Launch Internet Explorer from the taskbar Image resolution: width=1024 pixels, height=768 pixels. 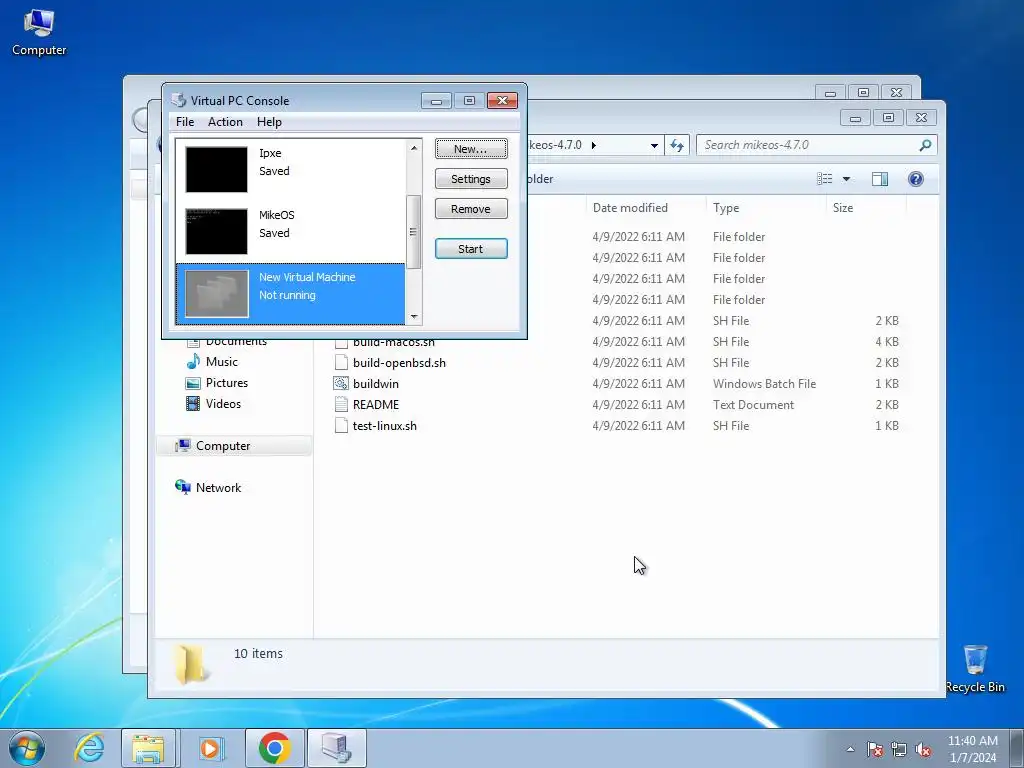click(x=89, y=748)
